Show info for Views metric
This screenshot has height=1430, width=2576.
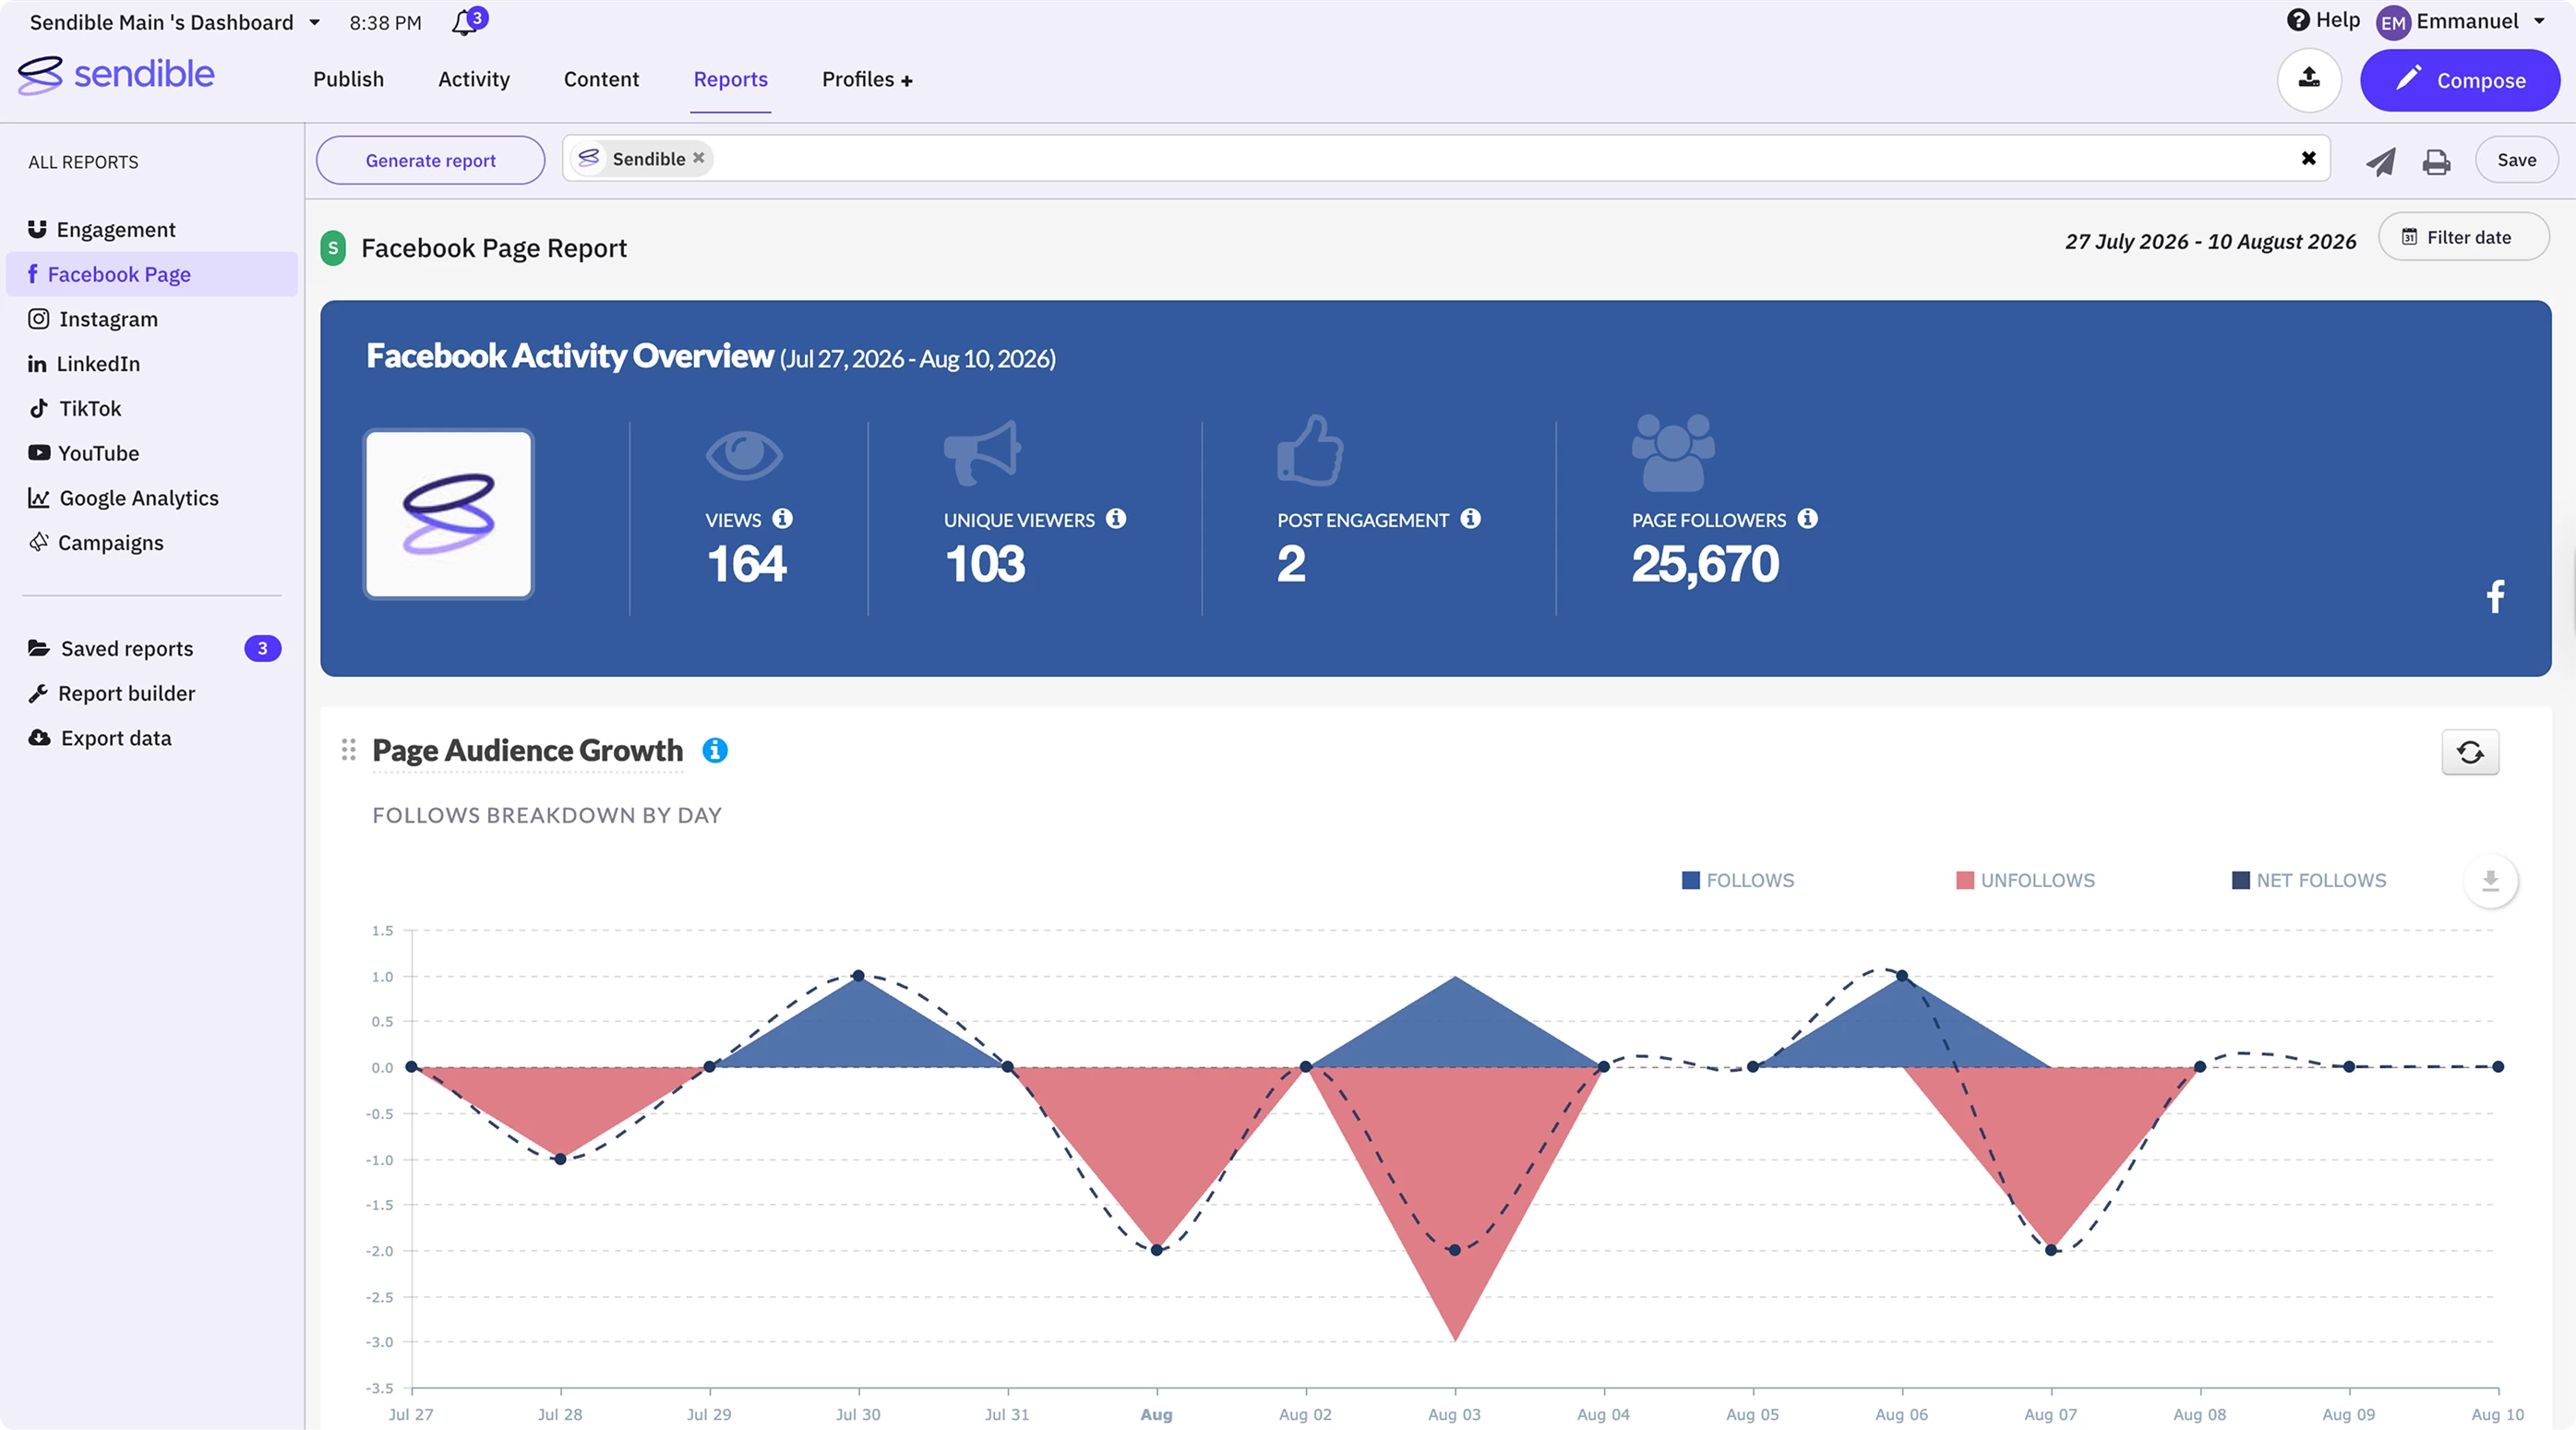(x=783, y=519)
